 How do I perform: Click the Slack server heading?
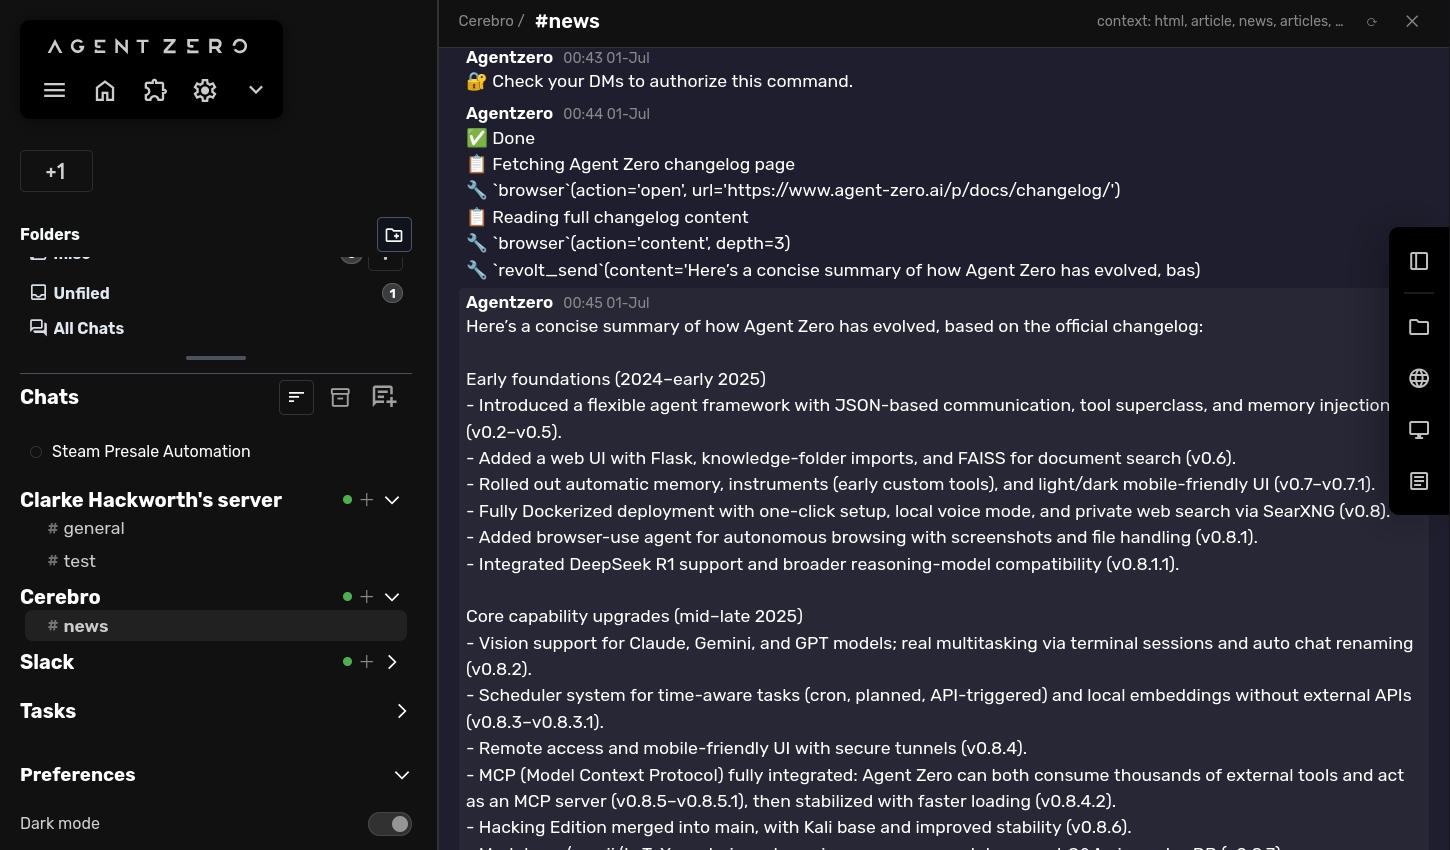(x=47, y=662)
